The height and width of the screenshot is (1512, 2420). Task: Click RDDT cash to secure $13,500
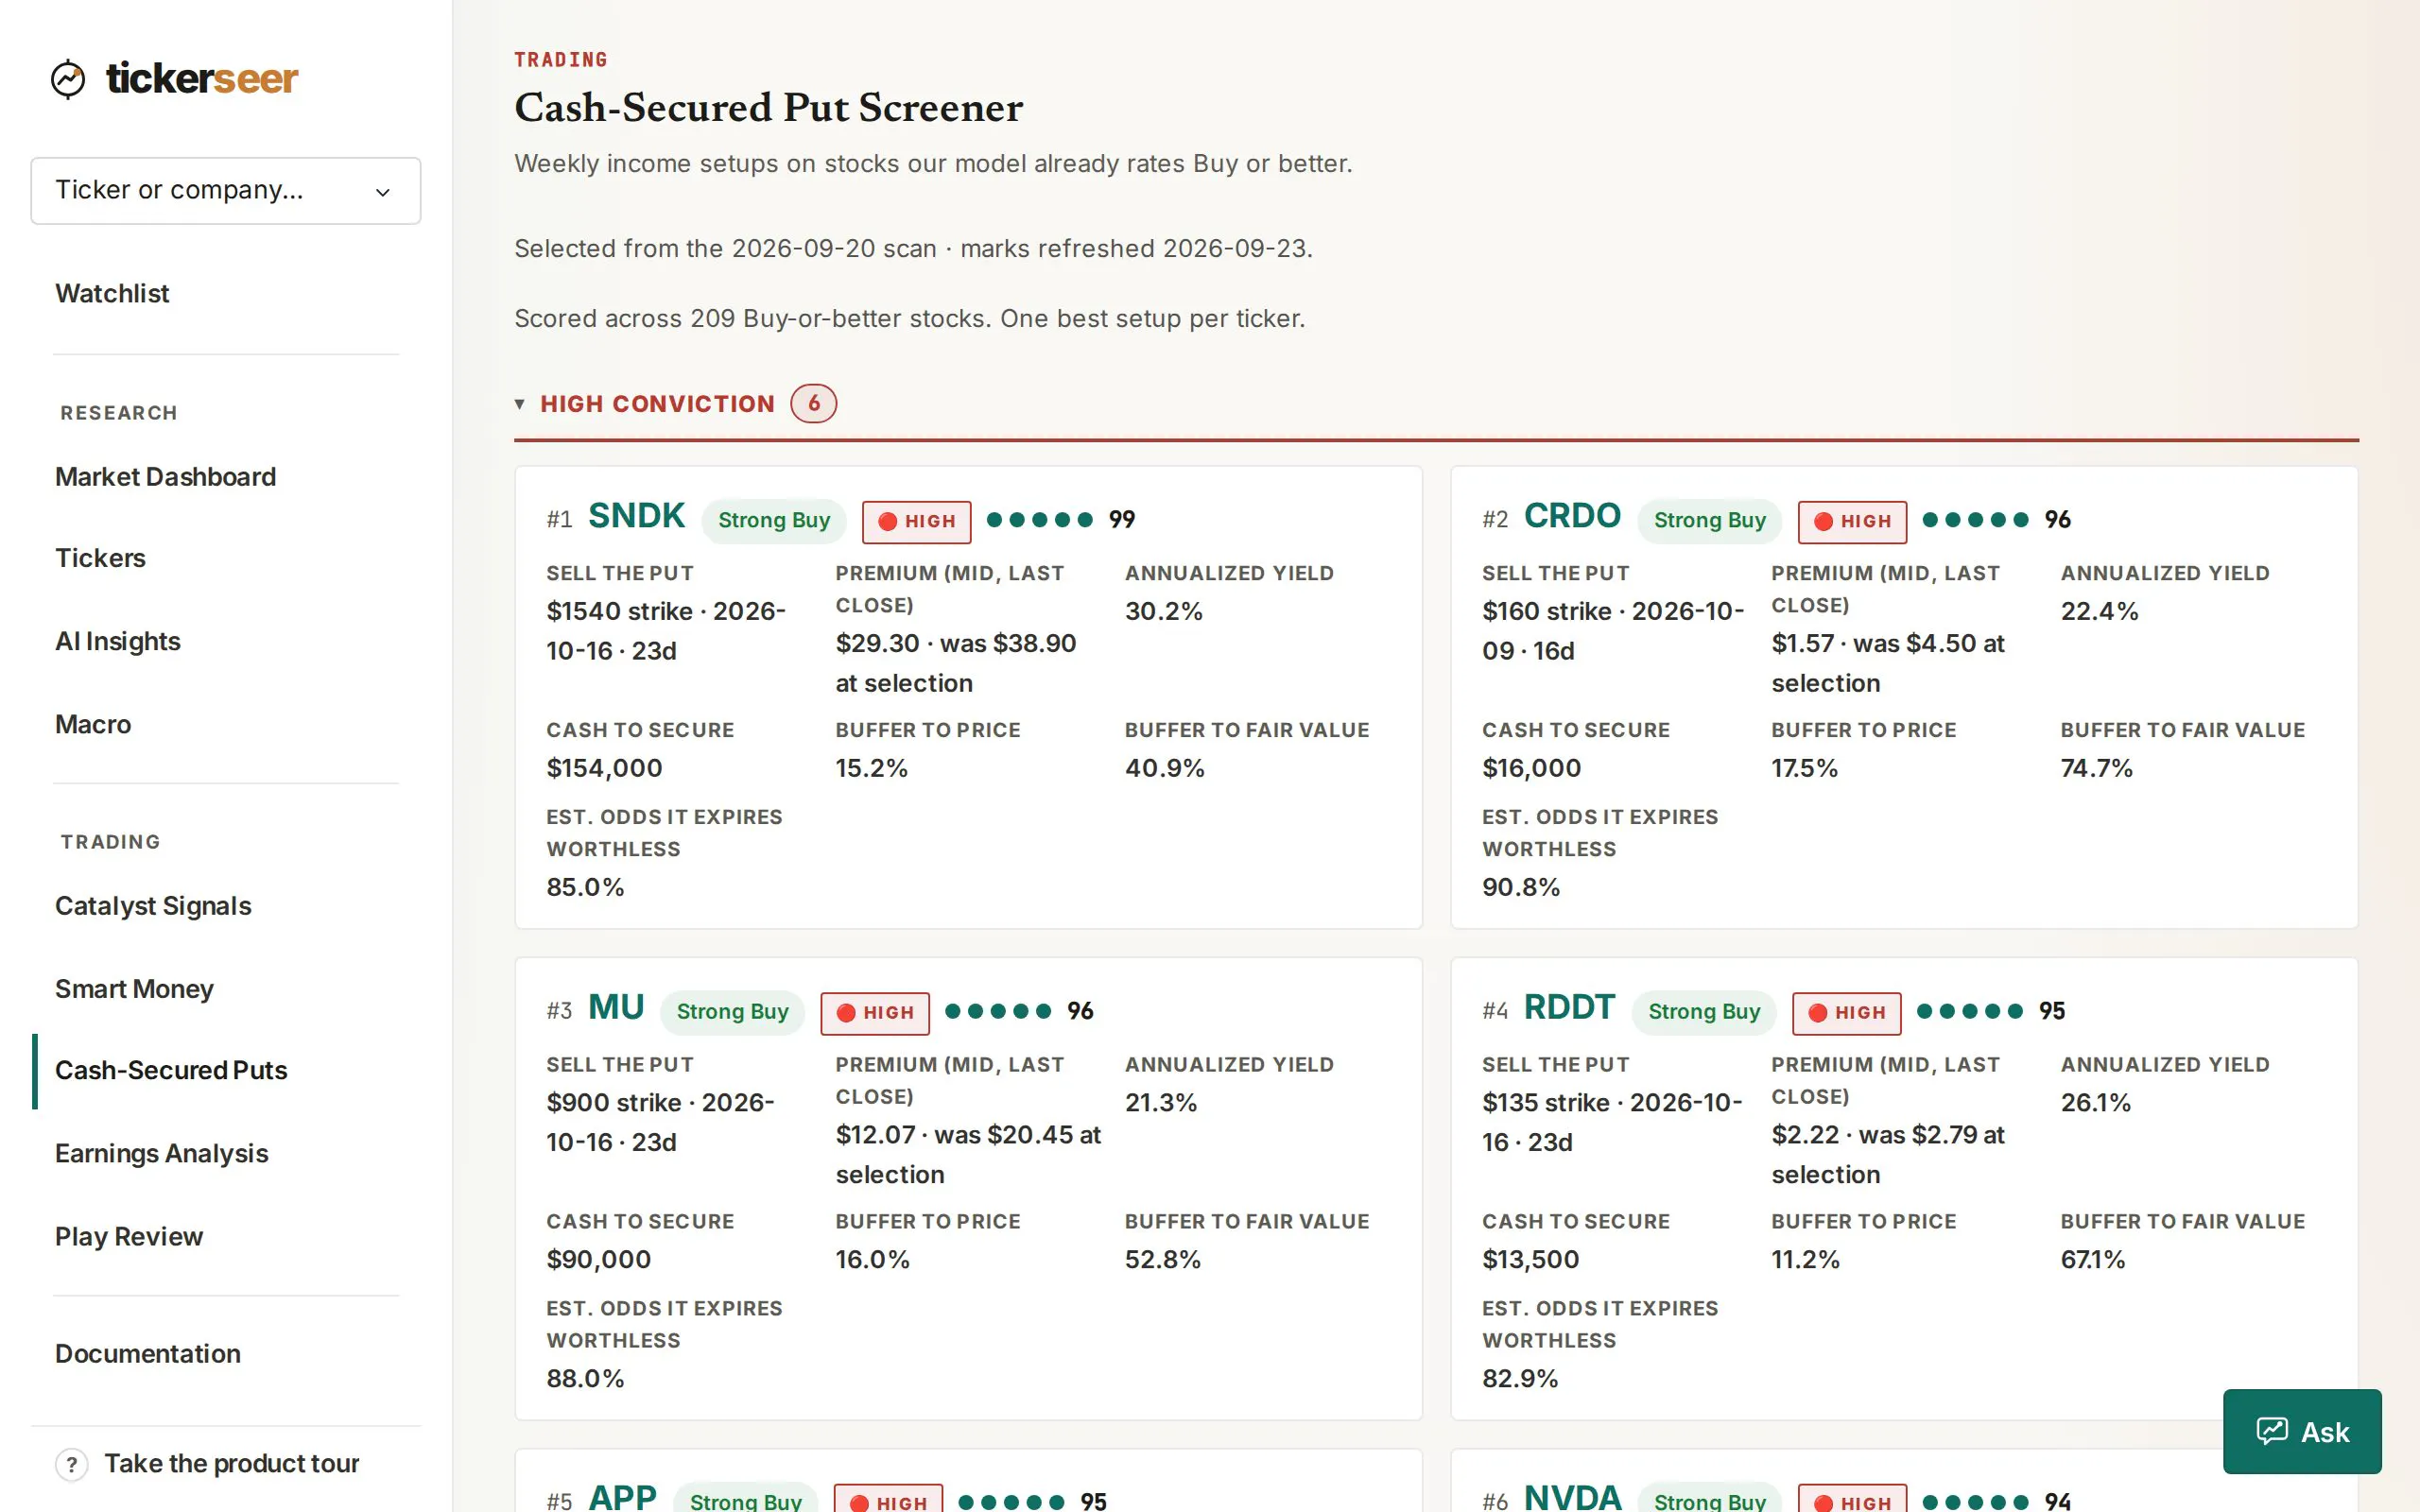point(1531,1259)
